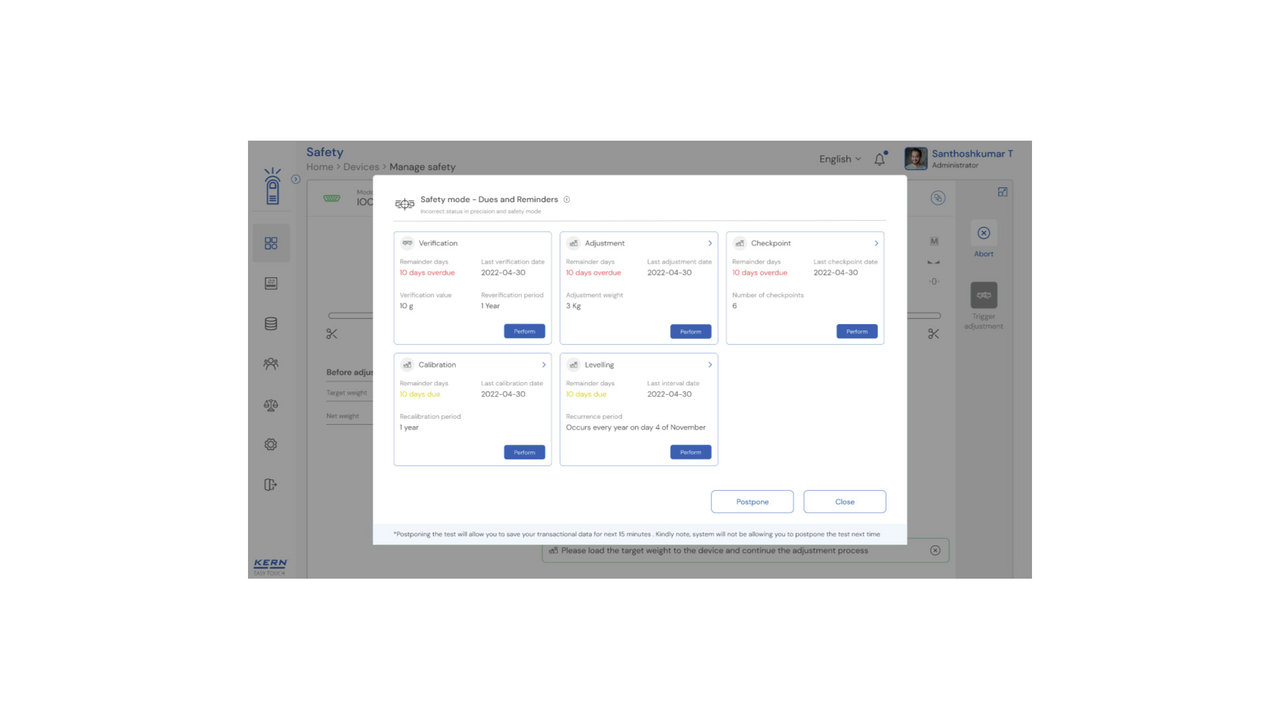Click the logout icon in sidebar
The width and height of the screenshot is (1280, 720).
[271, 485]
